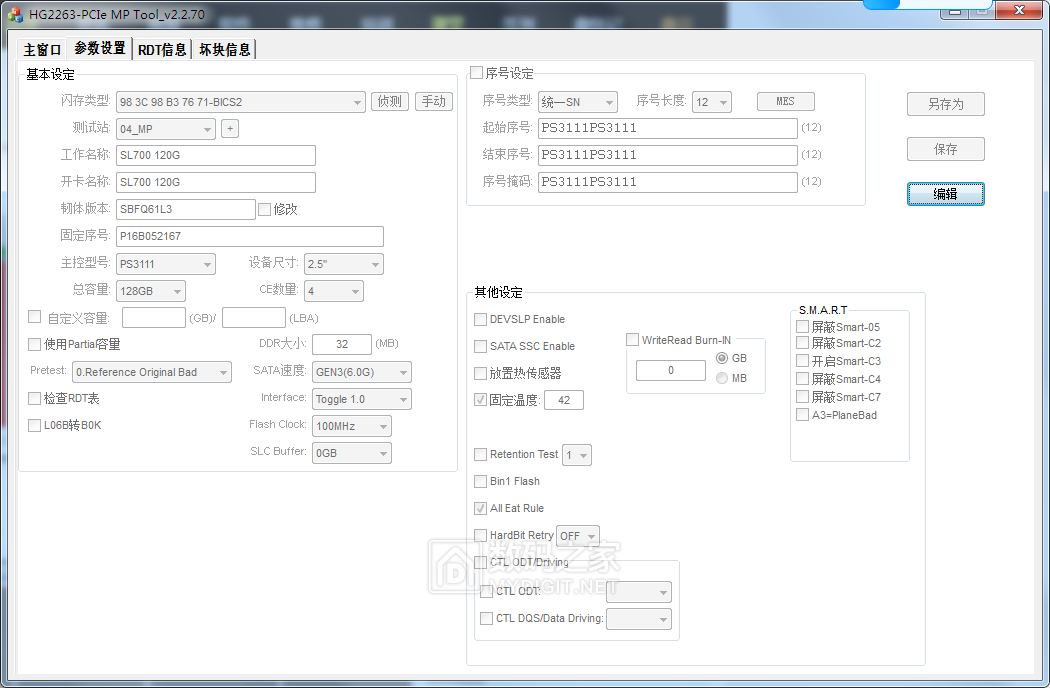Screen dimensions: 1050x688
Task: Click the 手动 button
Action: pyautogui.click(x=434, y=101)
